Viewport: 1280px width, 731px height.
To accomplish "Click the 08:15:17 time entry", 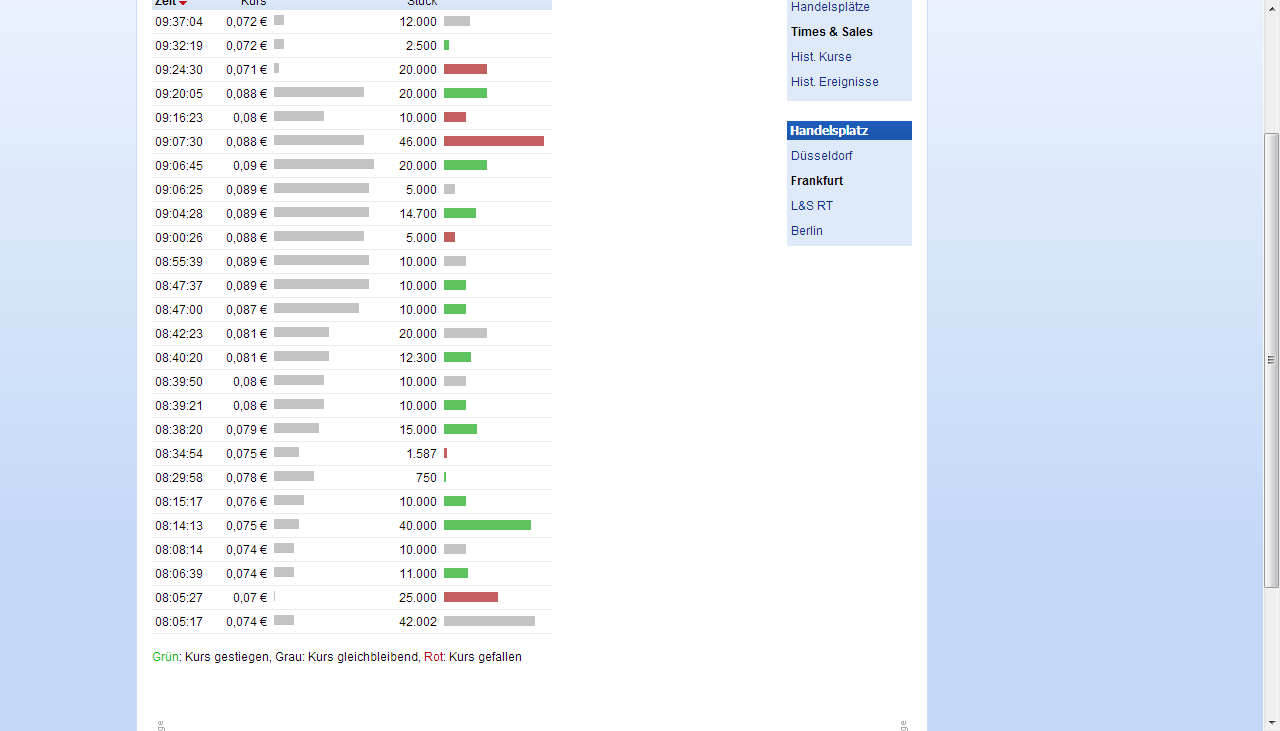I will pyautogui.click(x=179, y=502).
